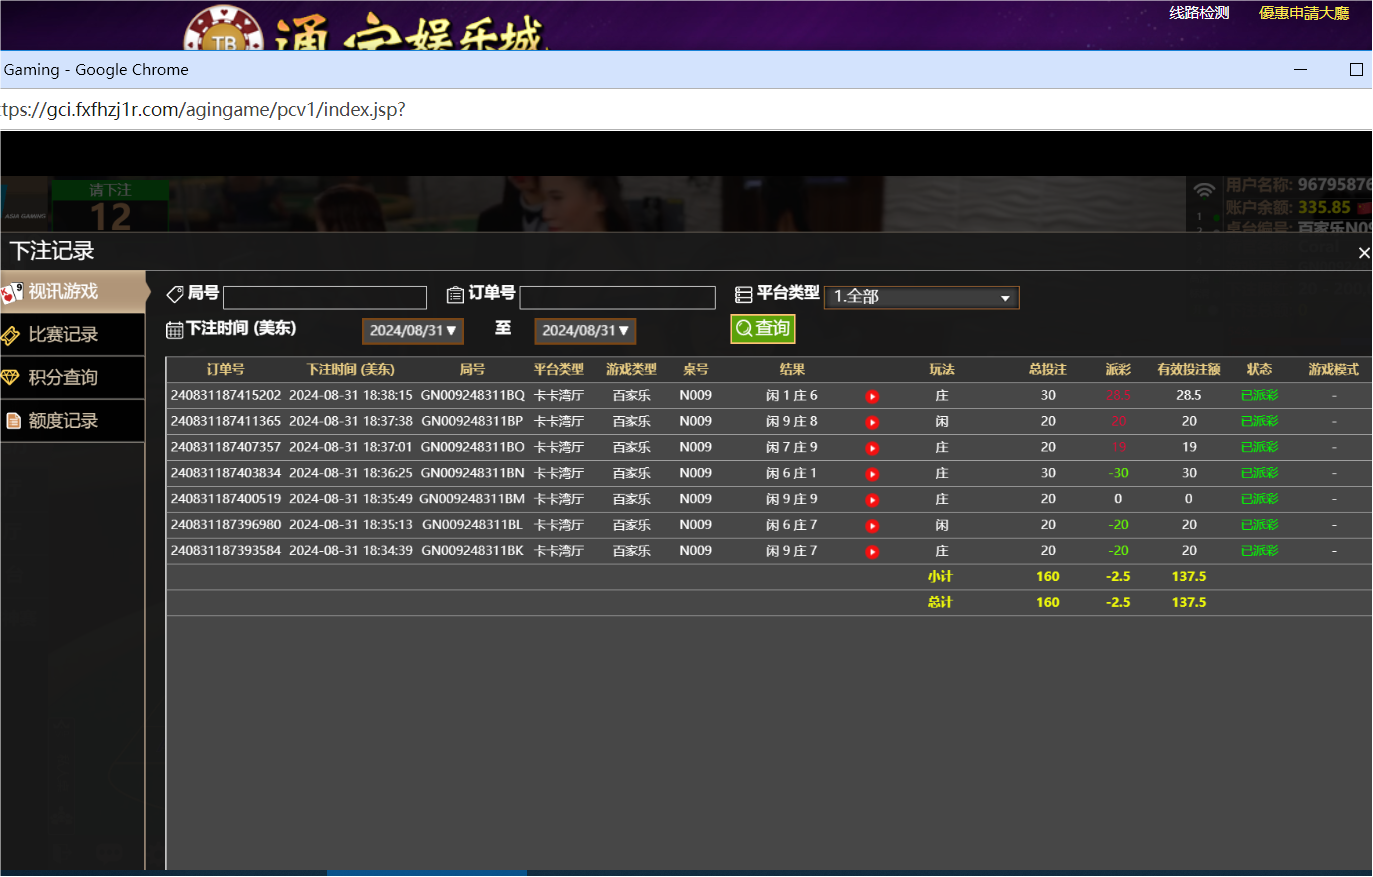Click the 查询 search button
This screenshot has width=1373, height=877.
(762, 328)
